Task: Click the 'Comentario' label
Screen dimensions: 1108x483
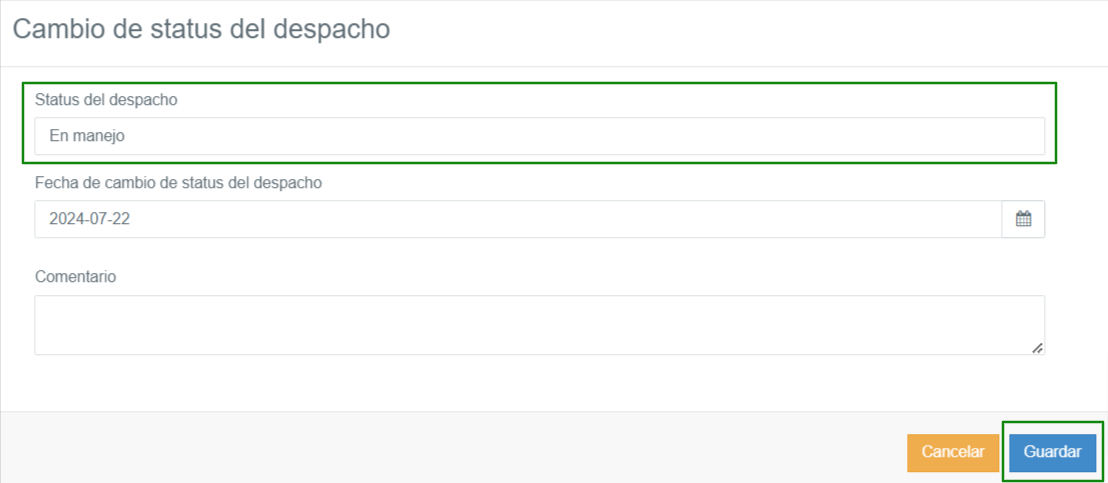Action: coord(75,277)
